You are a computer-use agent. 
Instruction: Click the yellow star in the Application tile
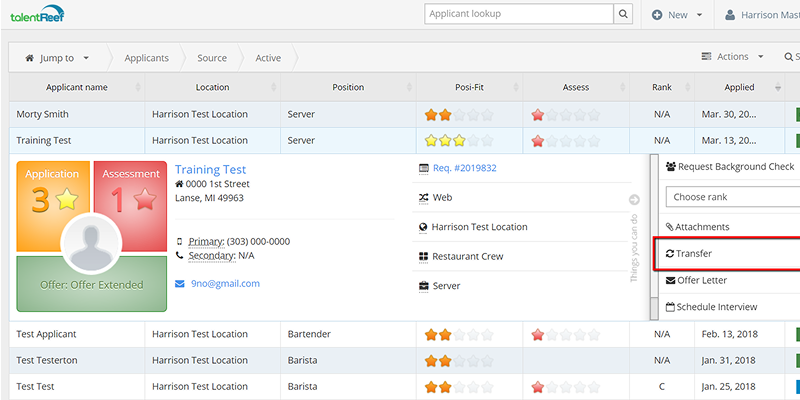(66, 200)
